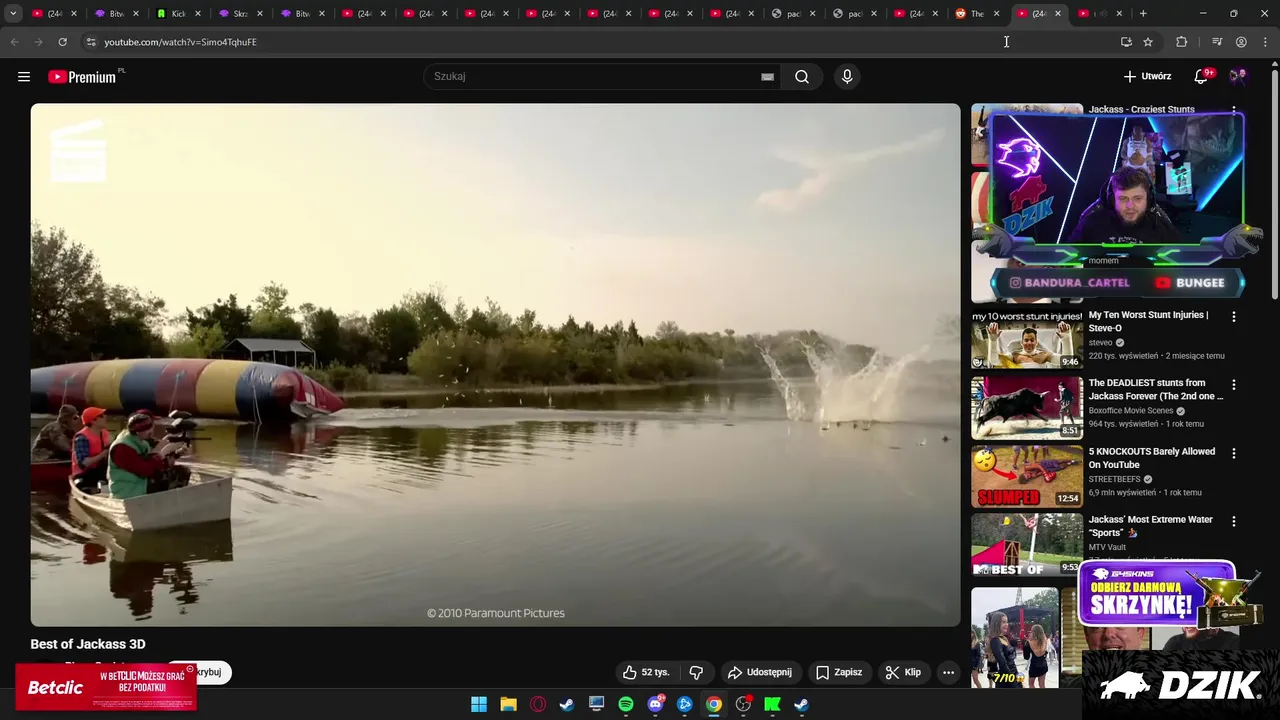1280x720 pixels.
Task: Click the 'Best of Jackass 3D' video title
Action: (88, 644)
